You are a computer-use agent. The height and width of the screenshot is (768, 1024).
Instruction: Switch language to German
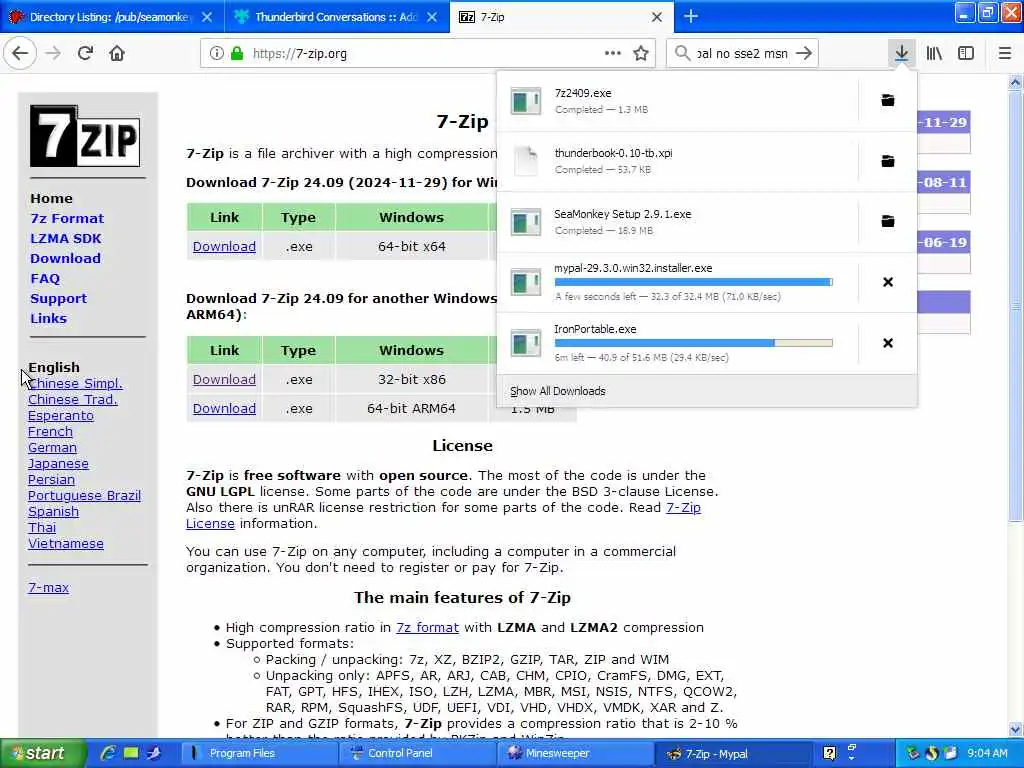coord(52,448)
